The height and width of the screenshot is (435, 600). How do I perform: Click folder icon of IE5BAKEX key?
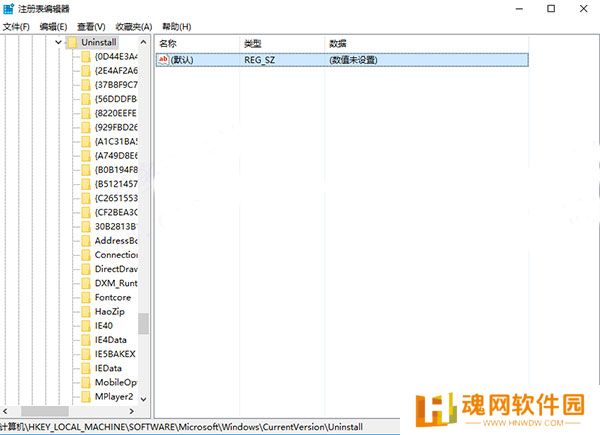pos(86,354)
